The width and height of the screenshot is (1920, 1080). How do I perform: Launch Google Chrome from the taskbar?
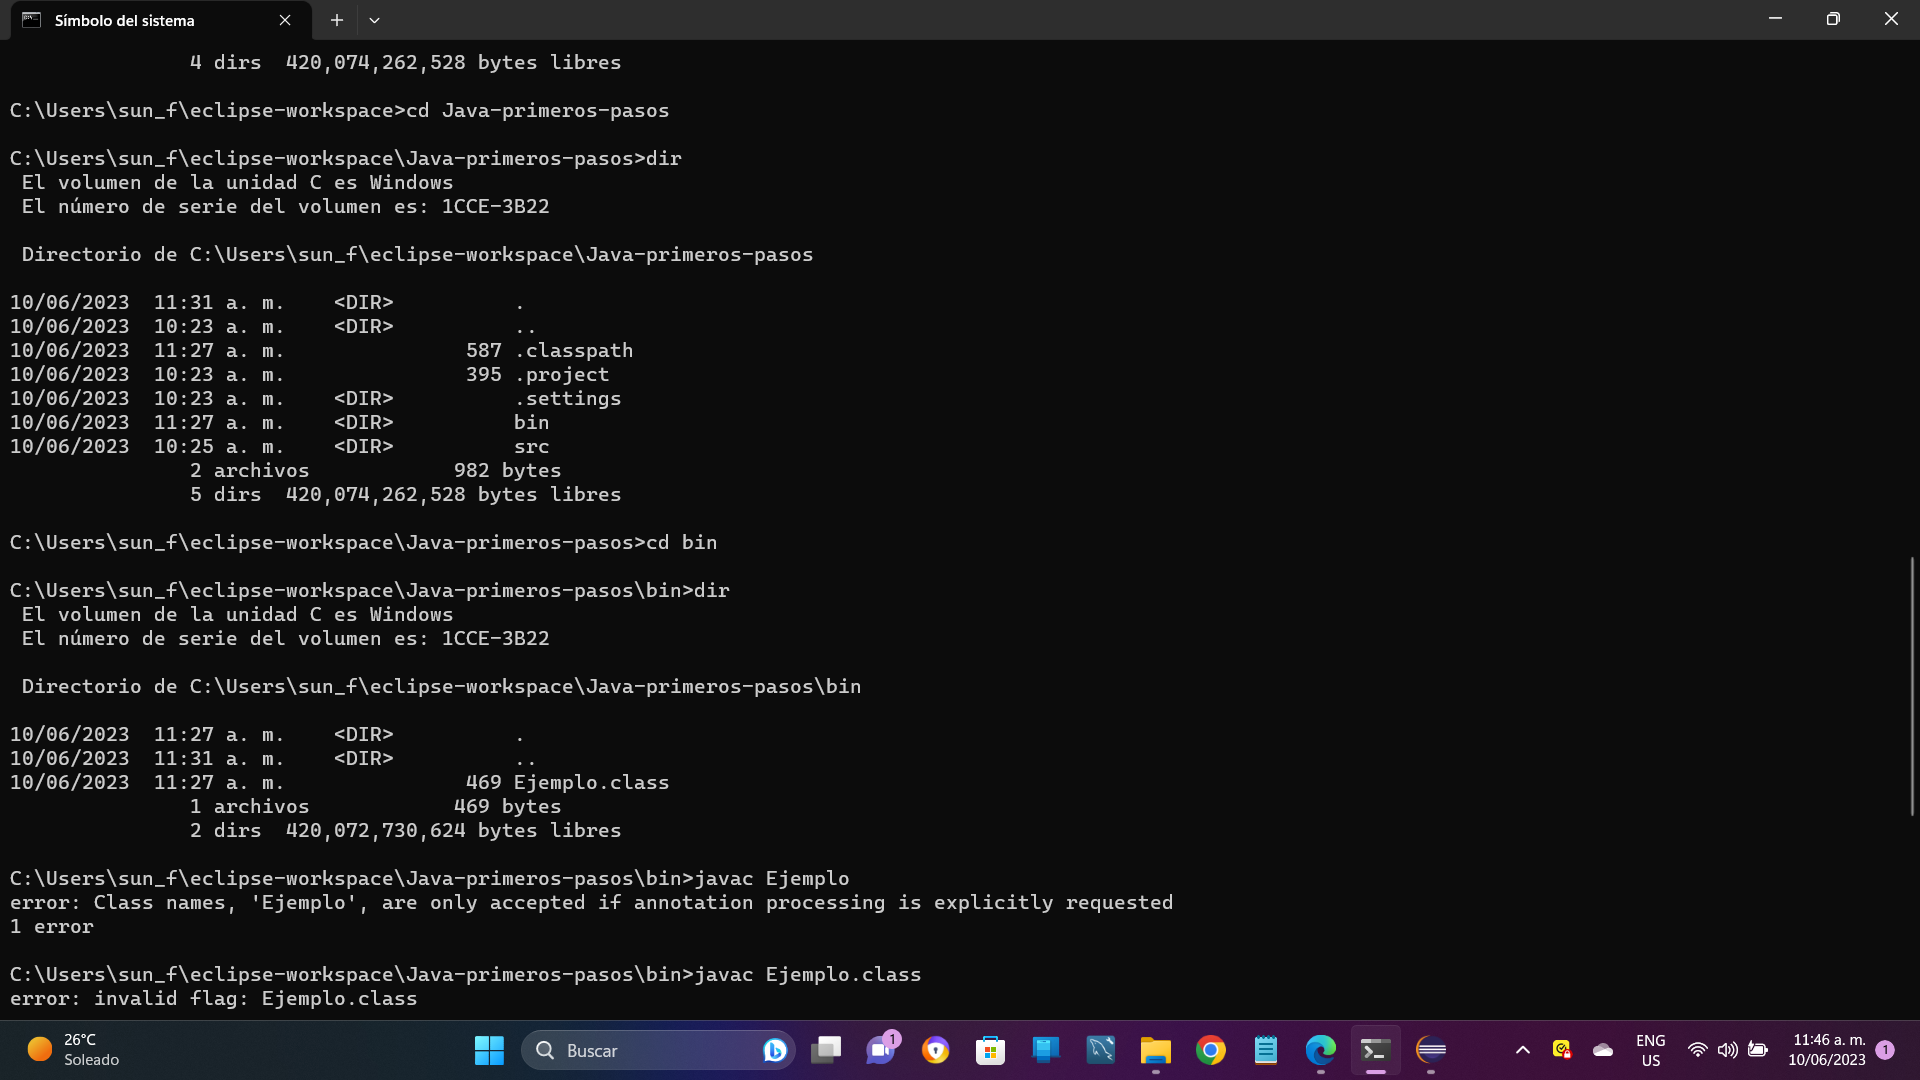tap(1211, 1050)
